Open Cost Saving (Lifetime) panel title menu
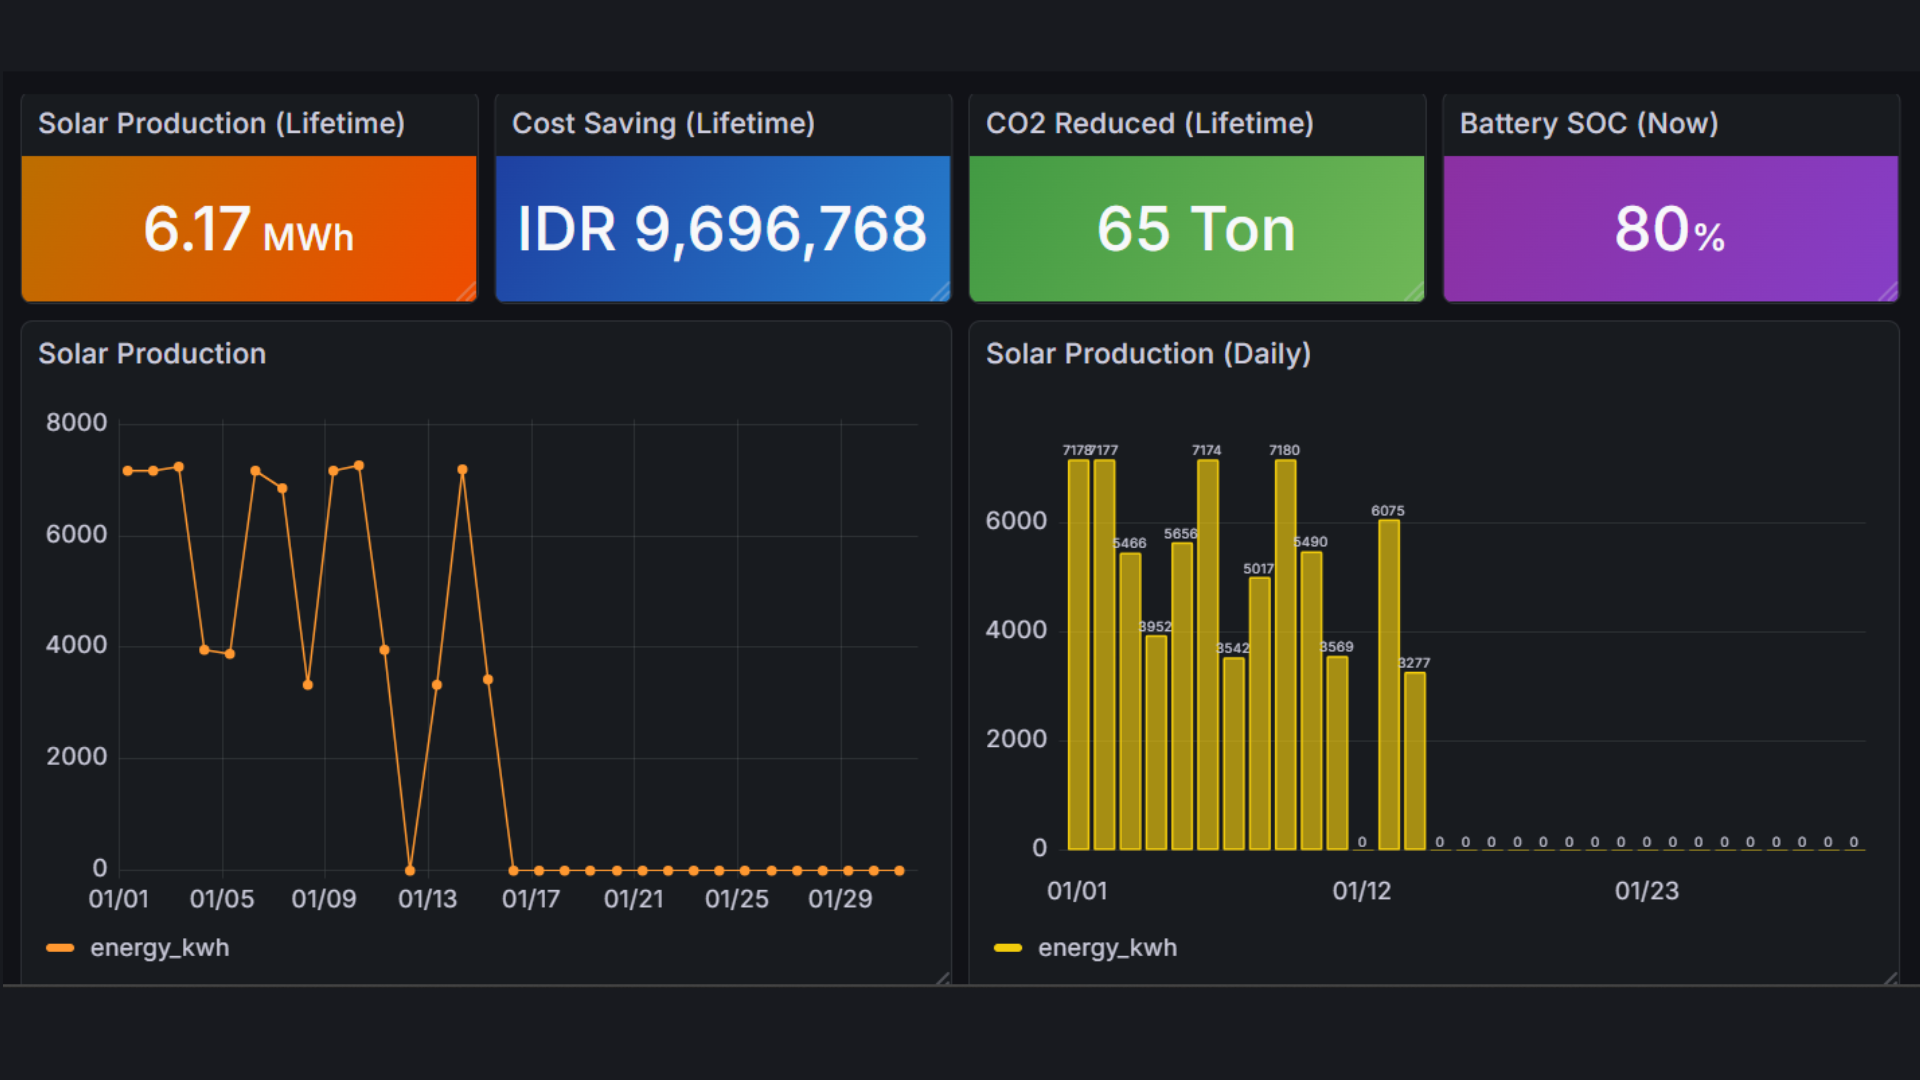Image resolution: width=1920 pixels, height=1080 pixels. tap(663, 123)
